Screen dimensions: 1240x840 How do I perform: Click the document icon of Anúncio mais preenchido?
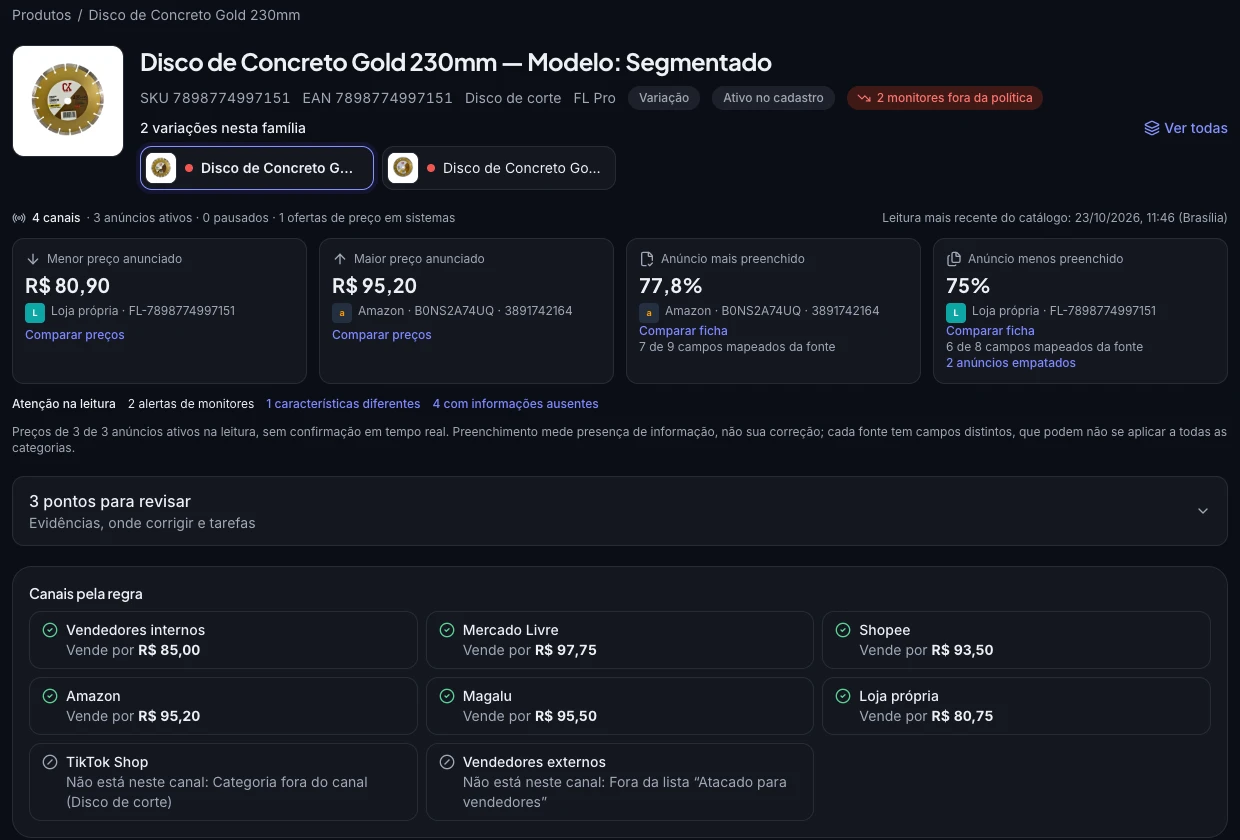pyautogui.click(x=647, y=259)
